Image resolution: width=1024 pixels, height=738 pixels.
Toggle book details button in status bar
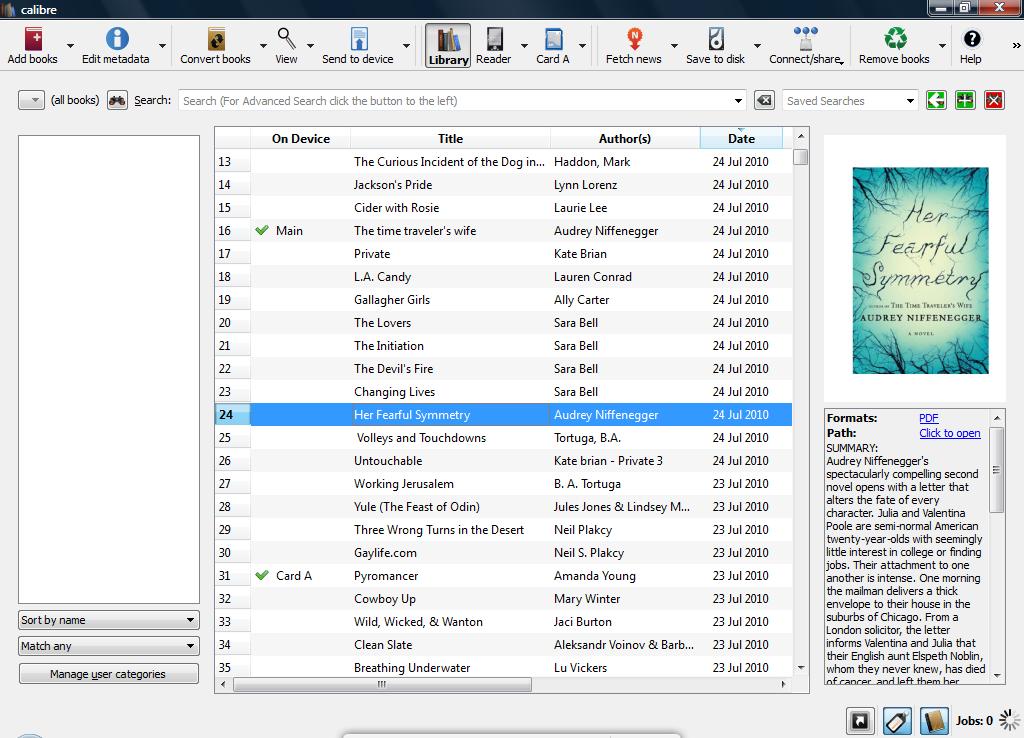point(934,721)
